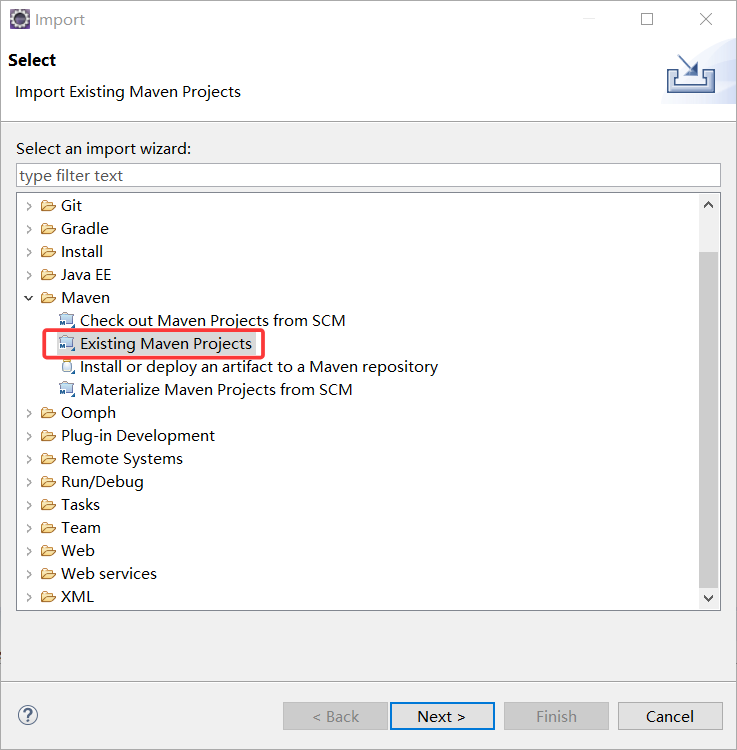Image resolution: width=737 pixels, height=750 pixels.
Task: Expand the XML category
Action: [x=29, y=596]
